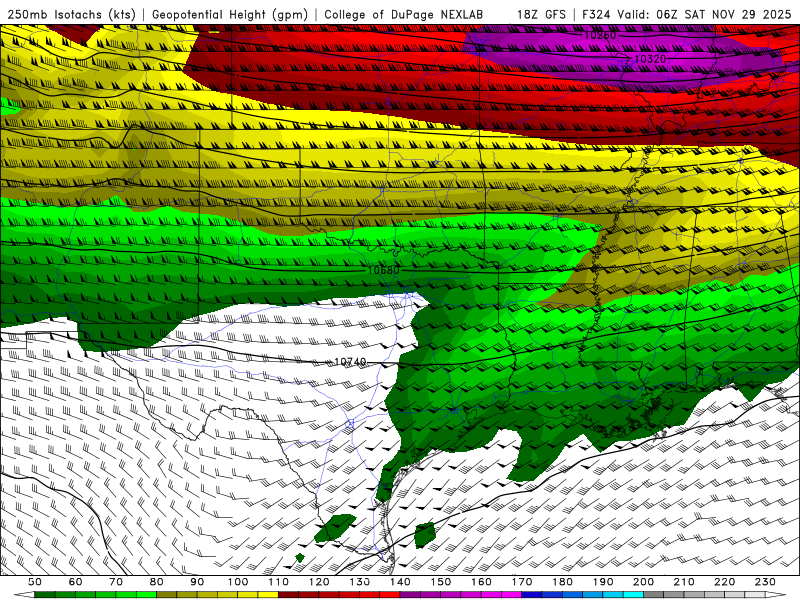Image resolution: width=800 pixels, height=600 pixels.
Task: Click the 10680 height contour label
Action: pyautogui.click(x=384, y=270)
